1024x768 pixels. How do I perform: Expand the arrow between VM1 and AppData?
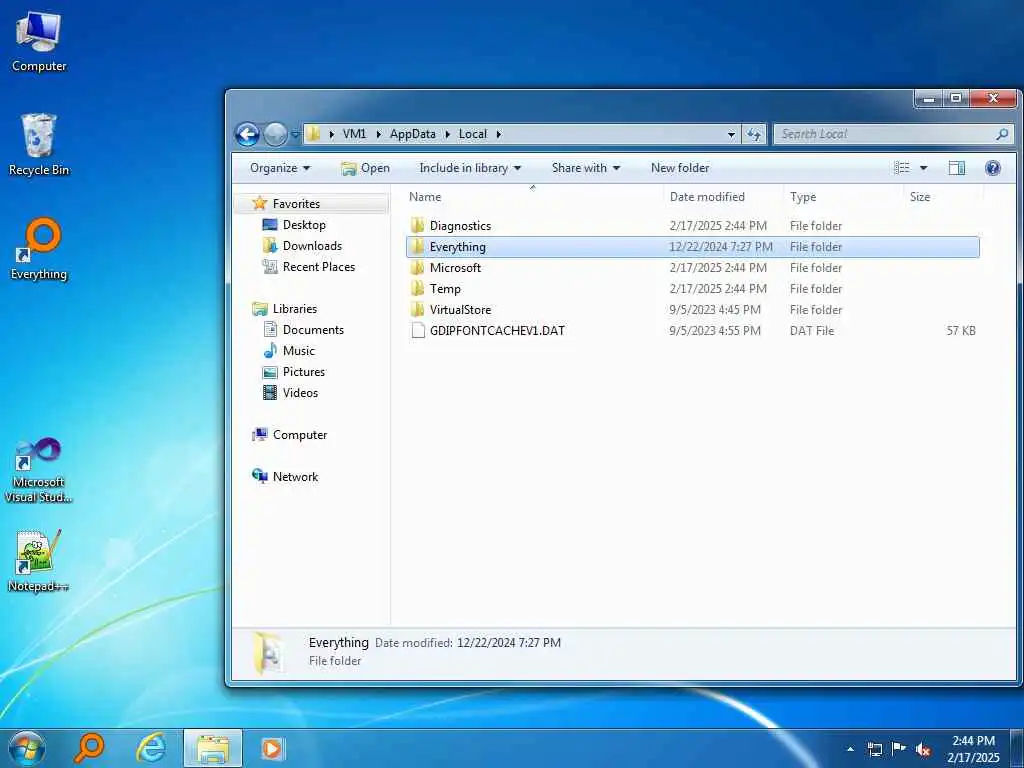click(378, 134)
